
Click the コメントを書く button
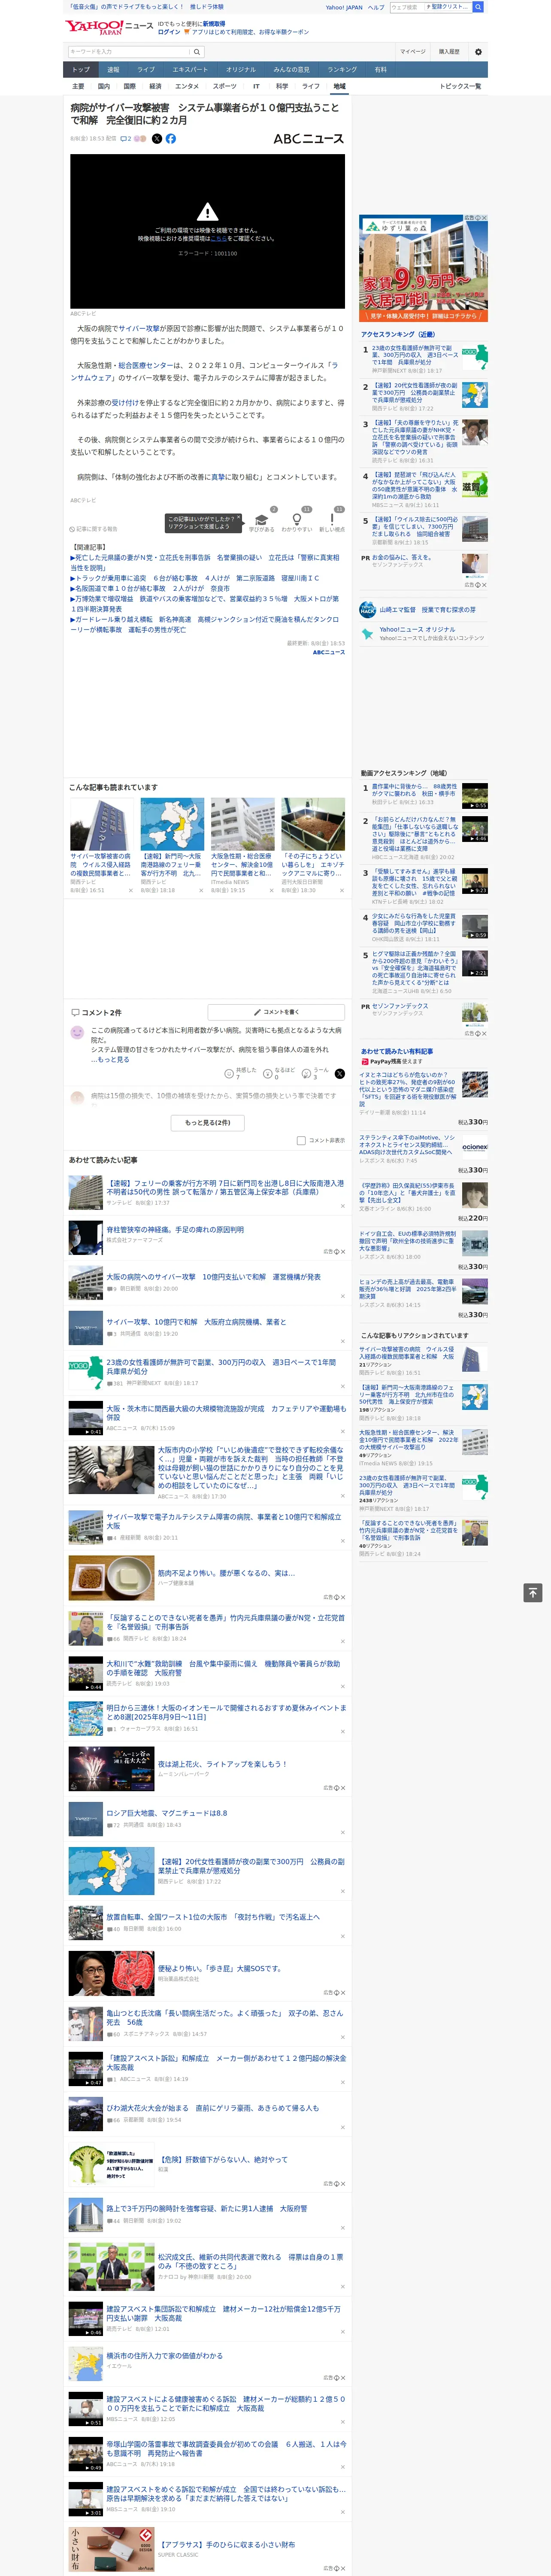276,1012
